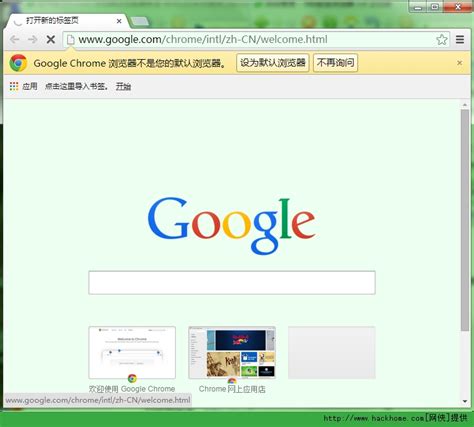Click the page icon in the address bar
Image resolution: width=474 pixels, height=427 pixels.
click(70, 40)
